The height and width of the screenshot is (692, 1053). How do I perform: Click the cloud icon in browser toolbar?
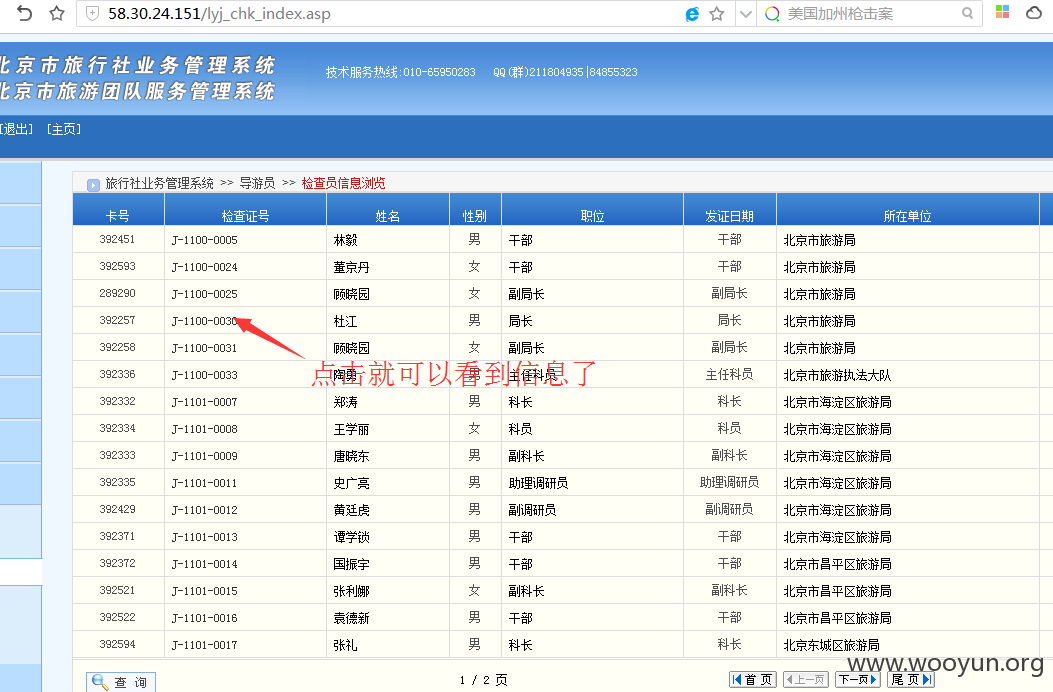point(1034,13)
